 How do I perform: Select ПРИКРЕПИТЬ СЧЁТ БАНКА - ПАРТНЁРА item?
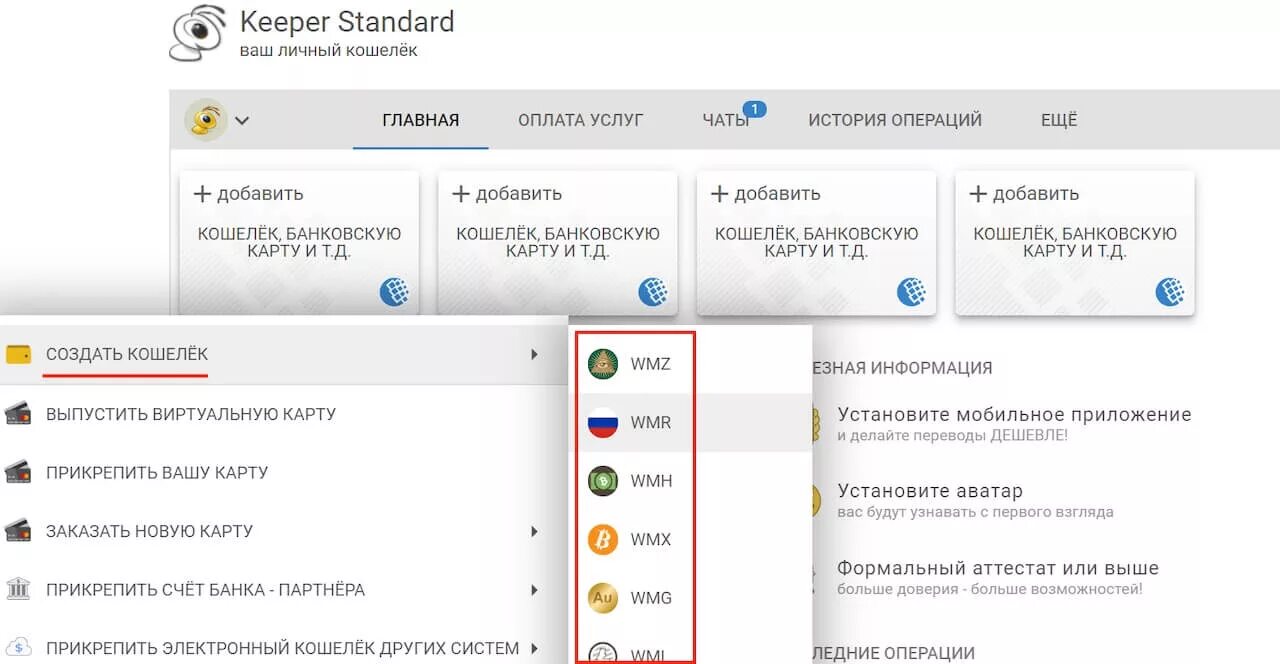(284, 590)
